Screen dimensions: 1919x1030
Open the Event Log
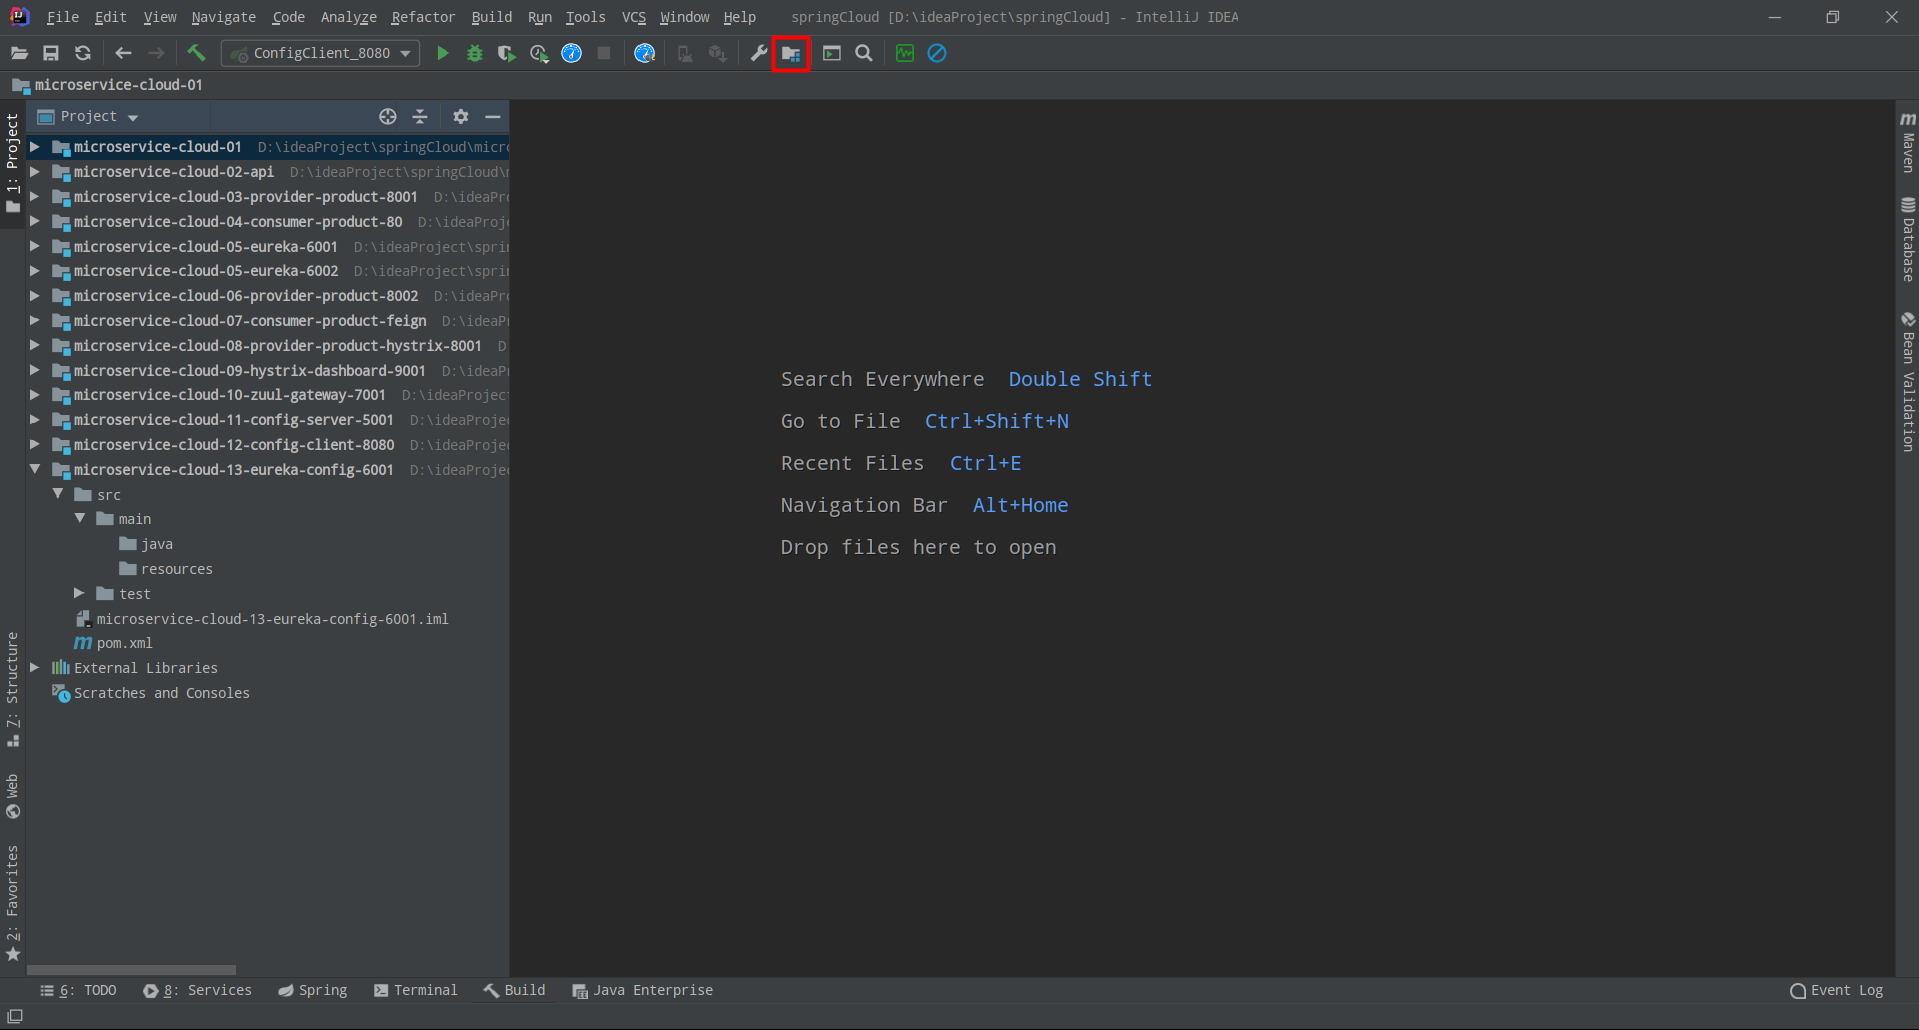point(1836,990)
